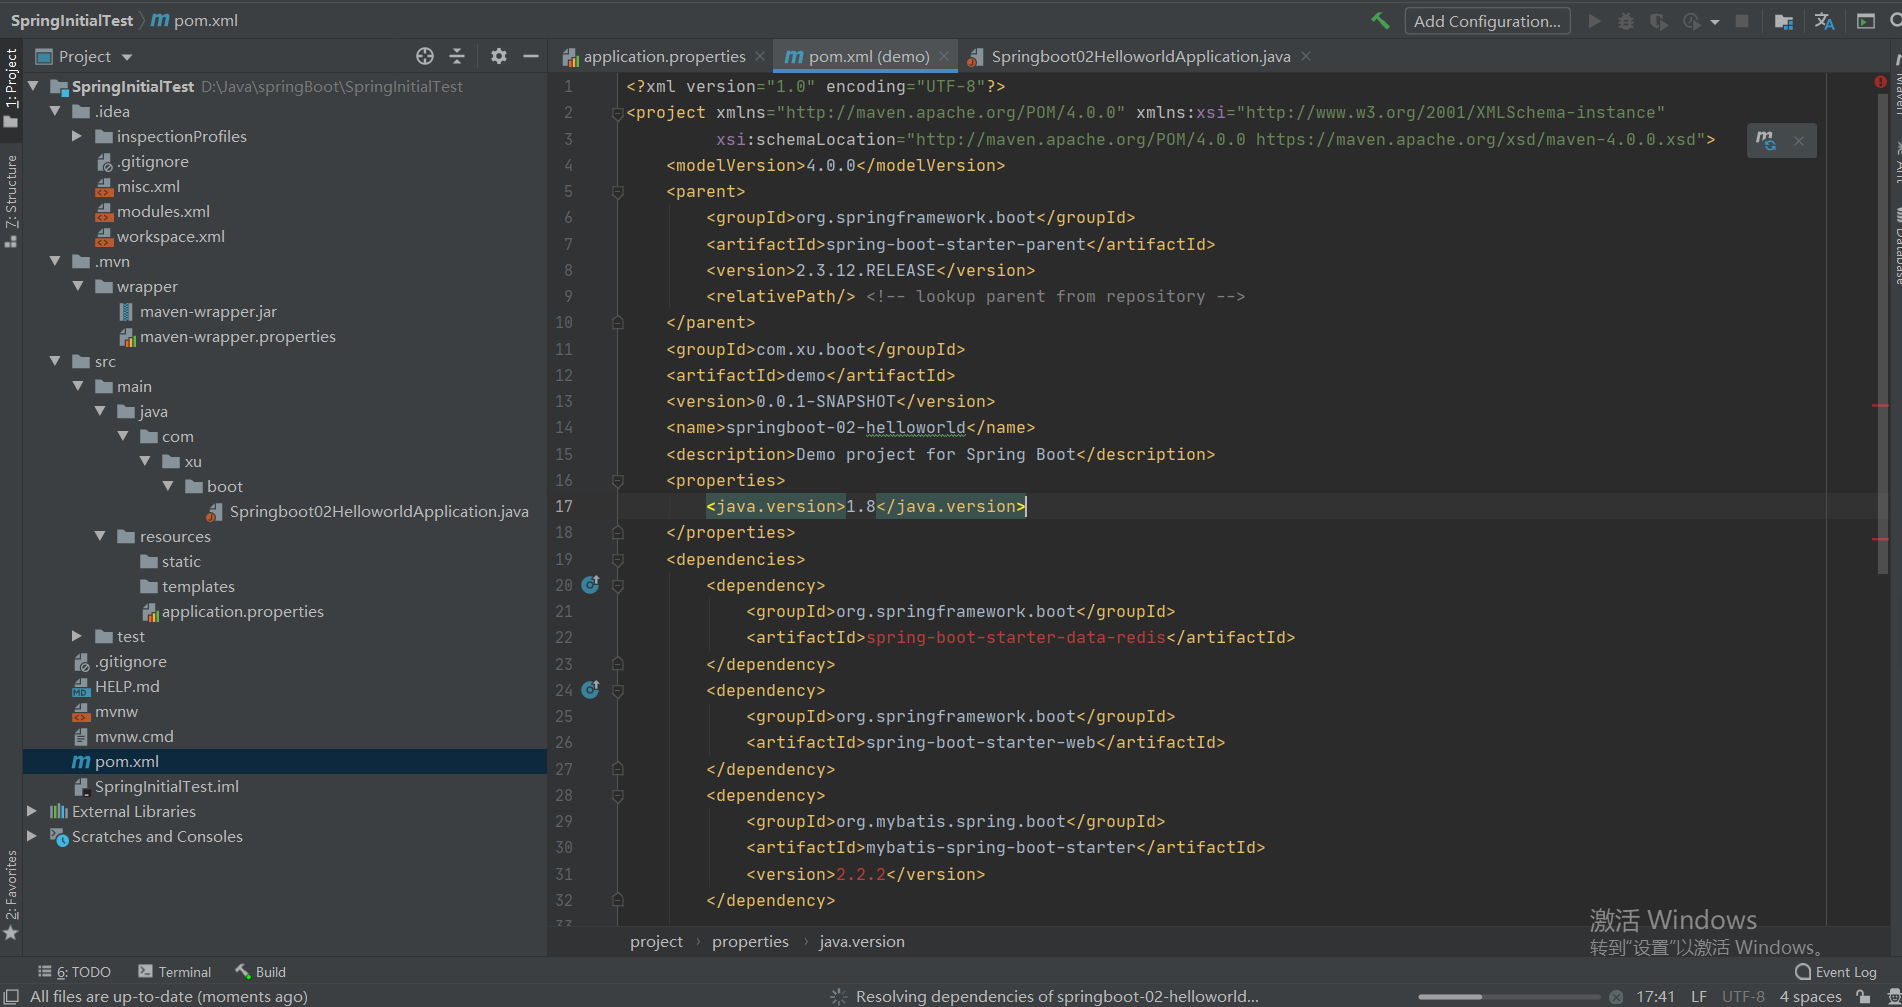Select the templates folder

click(187, 586)
